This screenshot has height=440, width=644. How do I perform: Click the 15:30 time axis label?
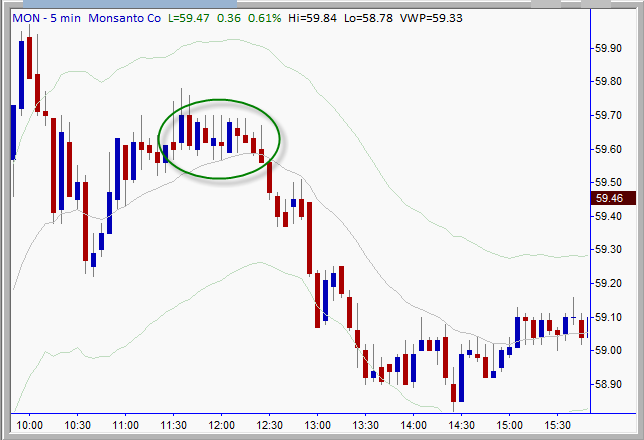tap(557, 425)
